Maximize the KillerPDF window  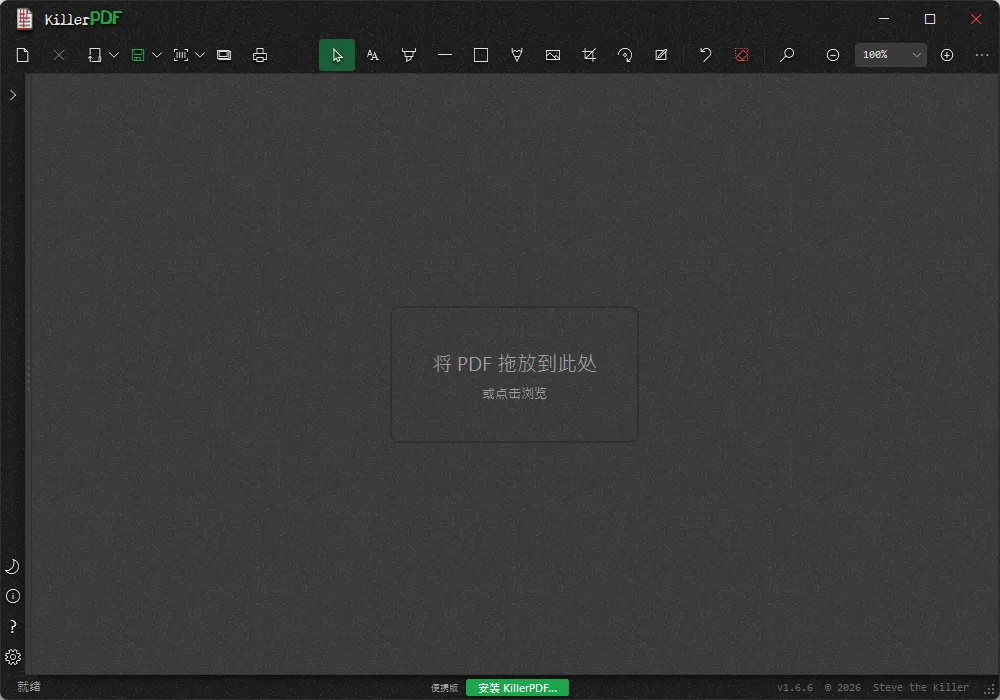pos(930,19)
